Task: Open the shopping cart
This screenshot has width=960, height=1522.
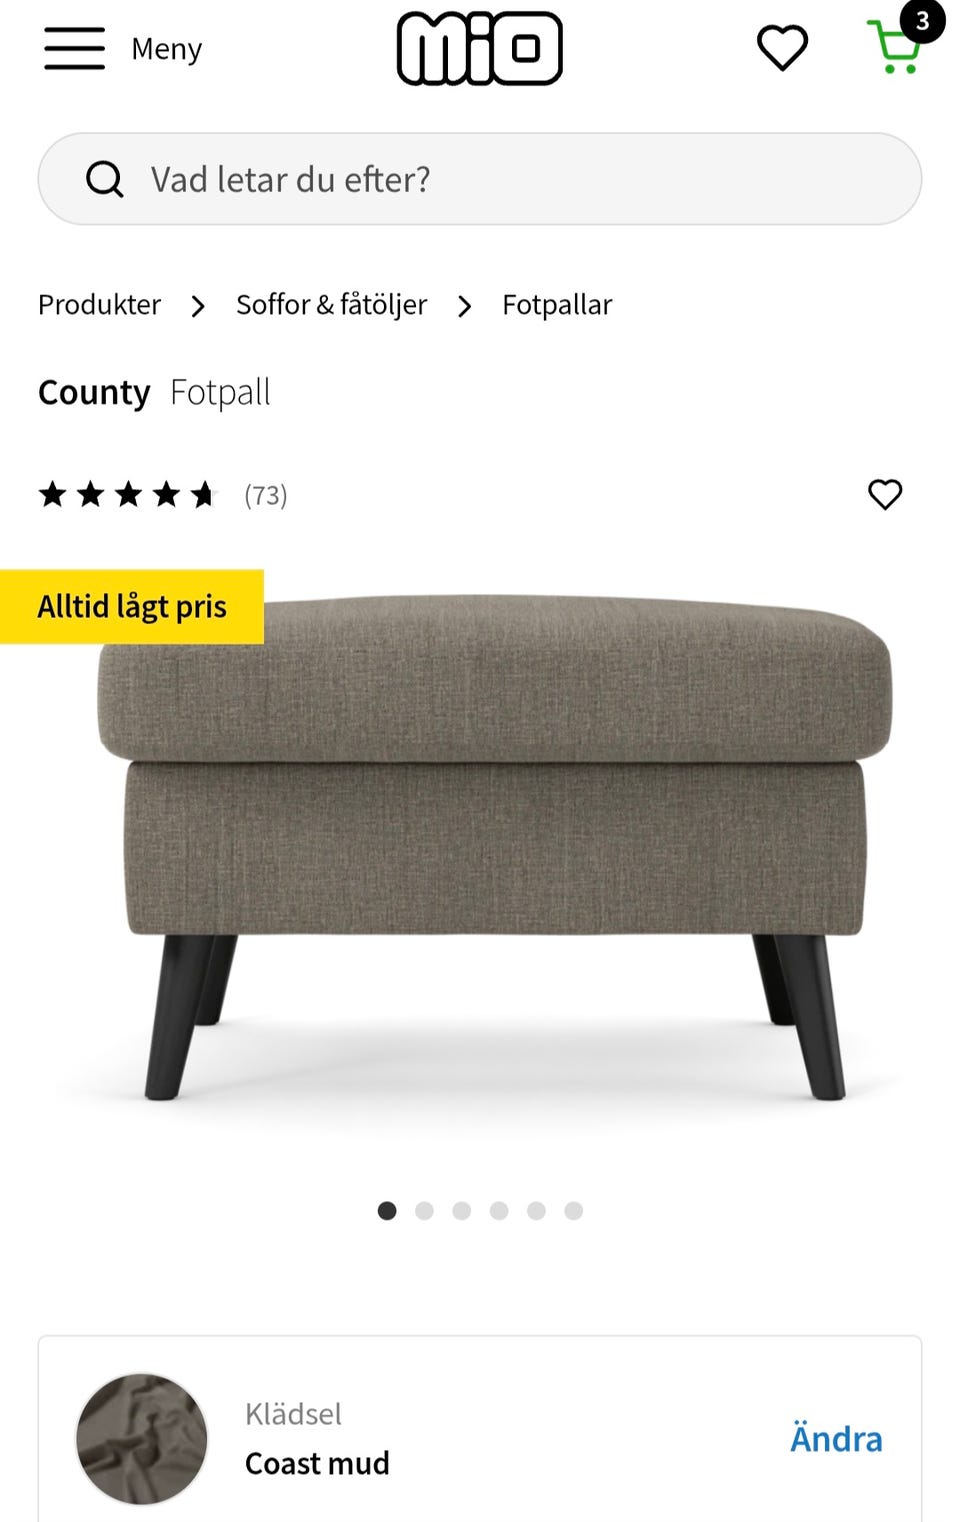Action: coord(894,46)
